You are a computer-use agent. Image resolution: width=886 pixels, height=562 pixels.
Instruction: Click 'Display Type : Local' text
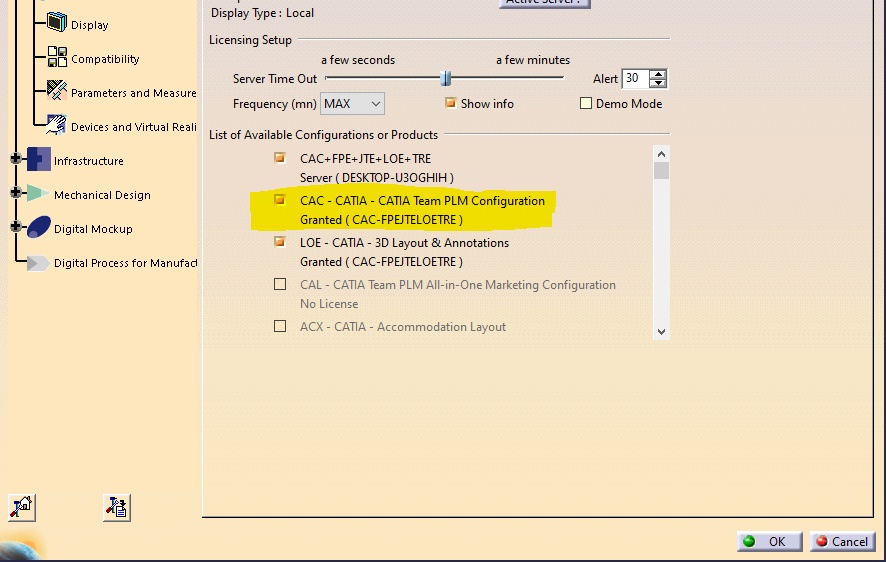(262, 13)
